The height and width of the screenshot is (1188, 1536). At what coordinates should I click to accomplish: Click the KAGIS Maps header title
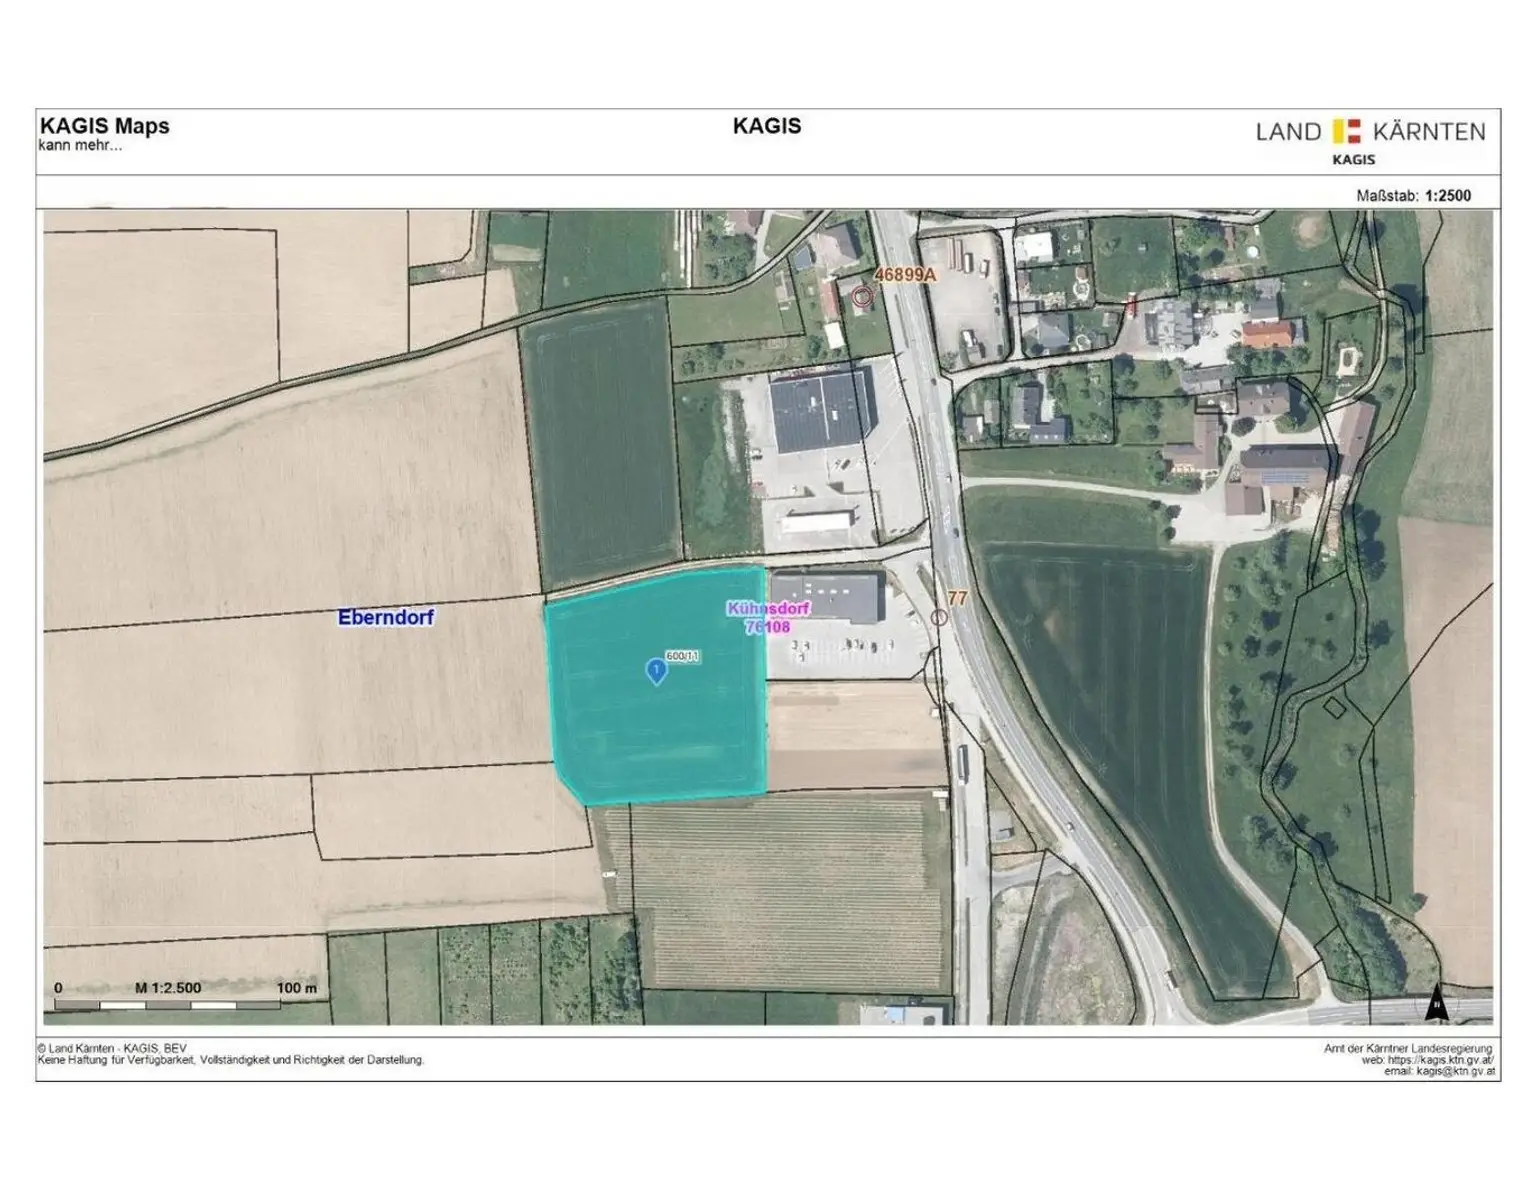click(x=105, y=126)
